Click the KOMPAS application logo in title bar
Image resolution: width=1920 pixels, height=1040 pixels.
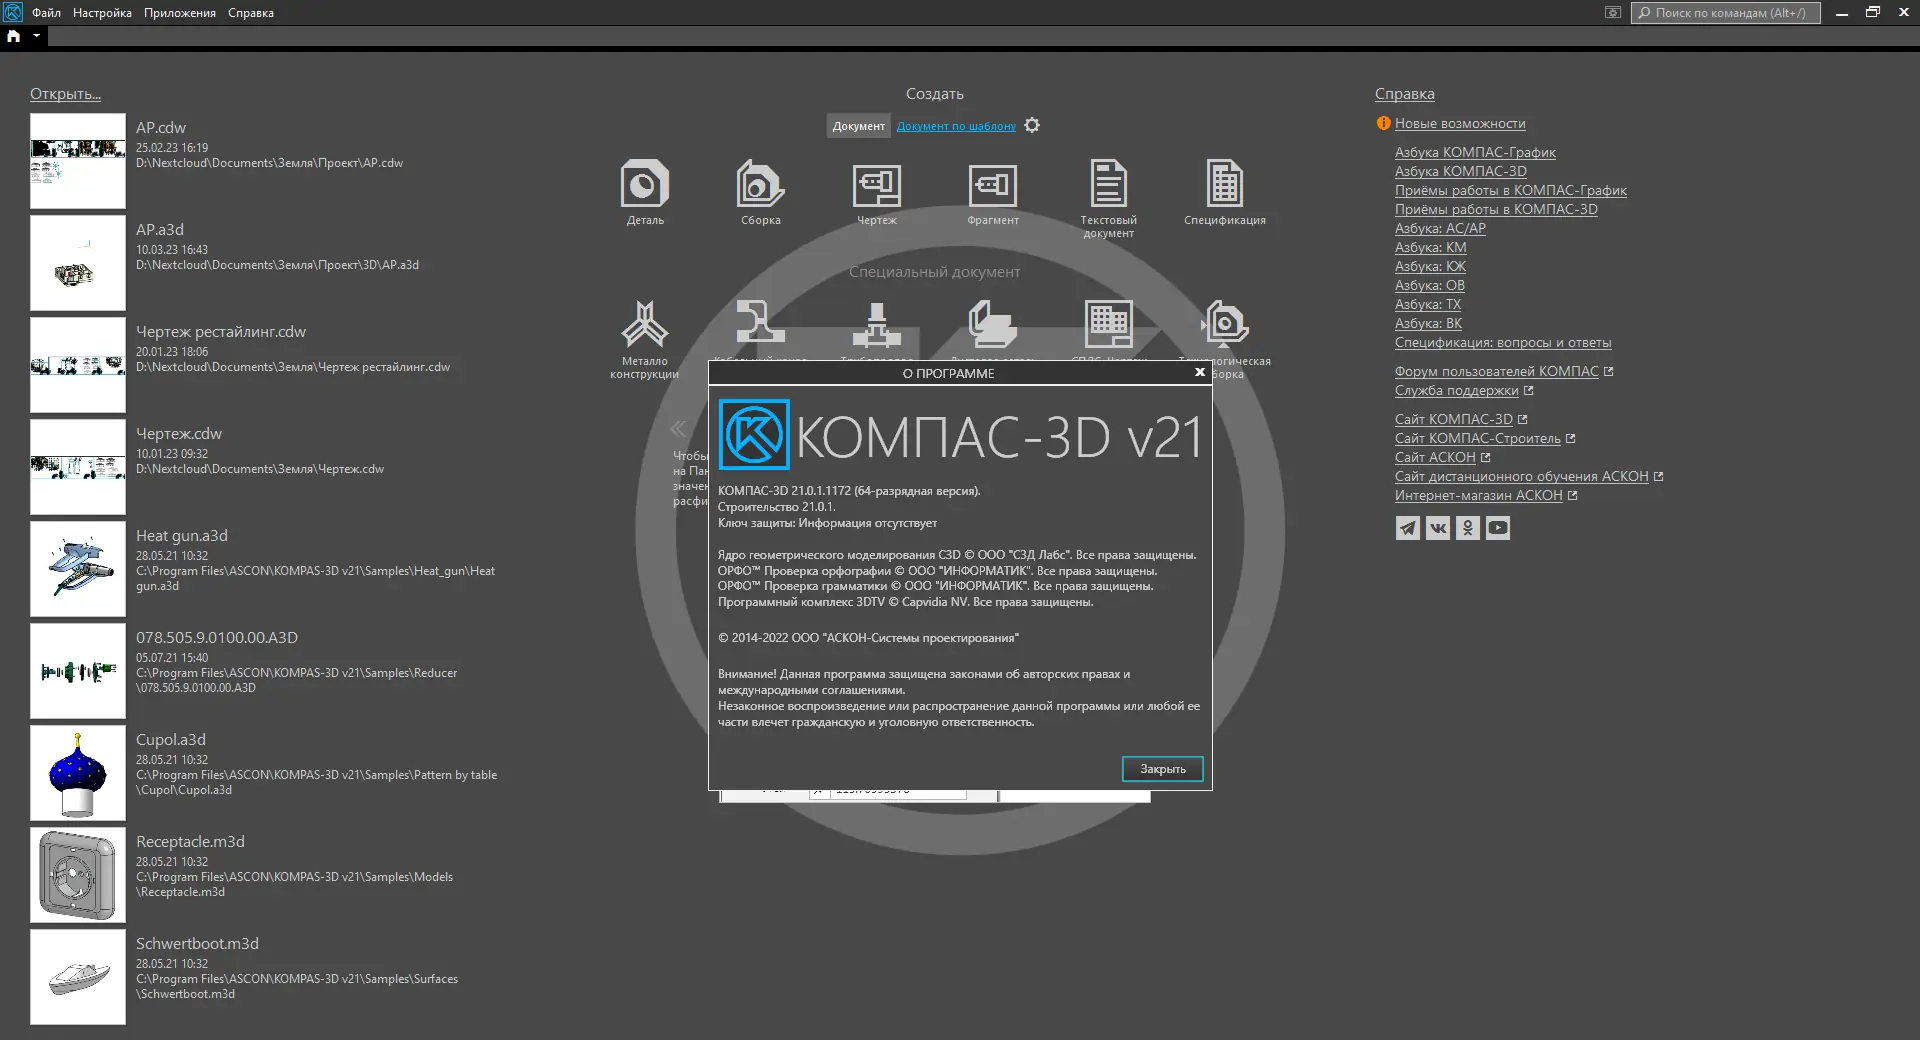[13, 12]
